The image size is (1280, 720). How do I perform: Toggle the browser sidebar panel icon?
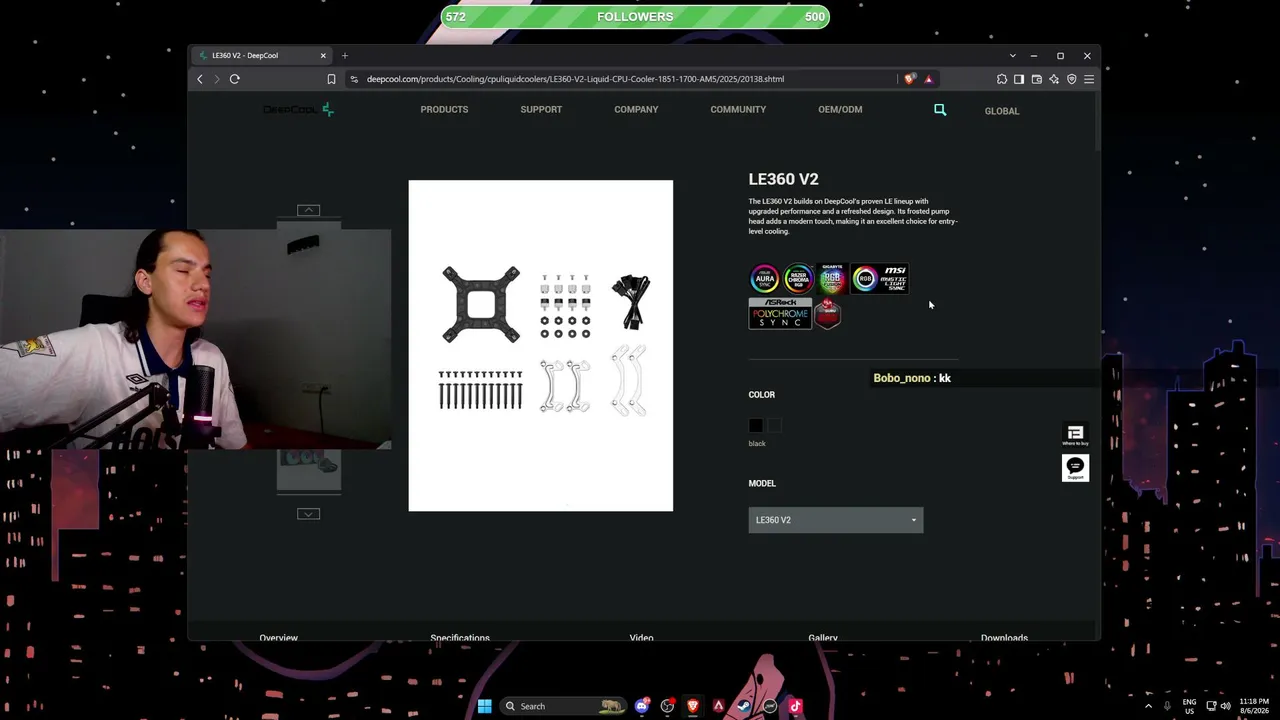pyautogui.click(x=1019, y=79)
